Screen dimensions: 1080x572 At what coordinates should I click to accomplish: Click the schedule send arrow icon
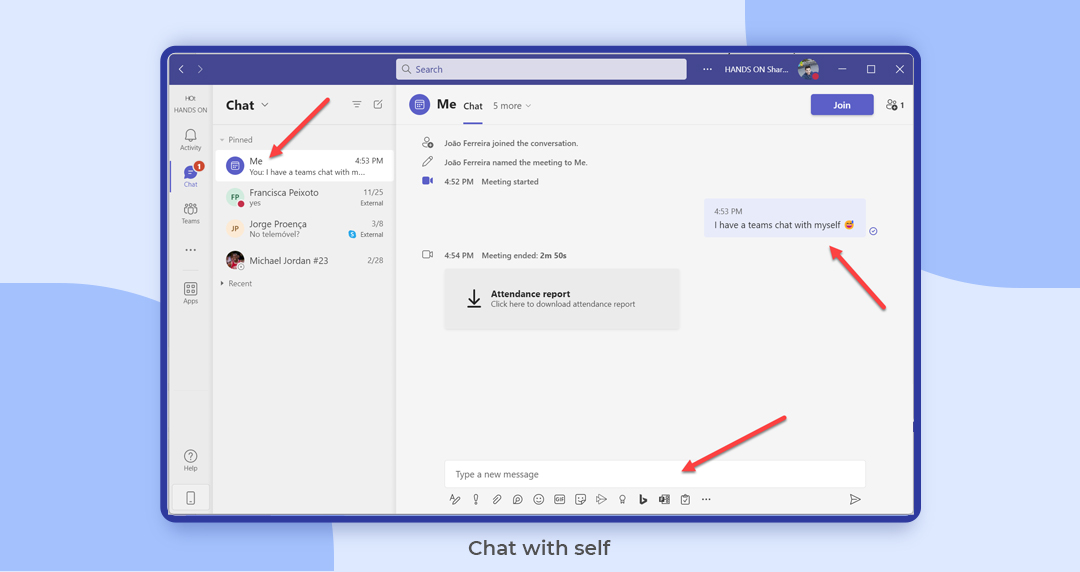[601, 500]
